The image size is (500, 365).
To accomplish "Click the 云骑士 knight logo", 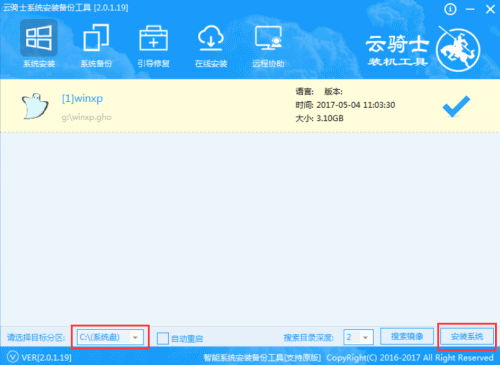I will tap(458, 49).
